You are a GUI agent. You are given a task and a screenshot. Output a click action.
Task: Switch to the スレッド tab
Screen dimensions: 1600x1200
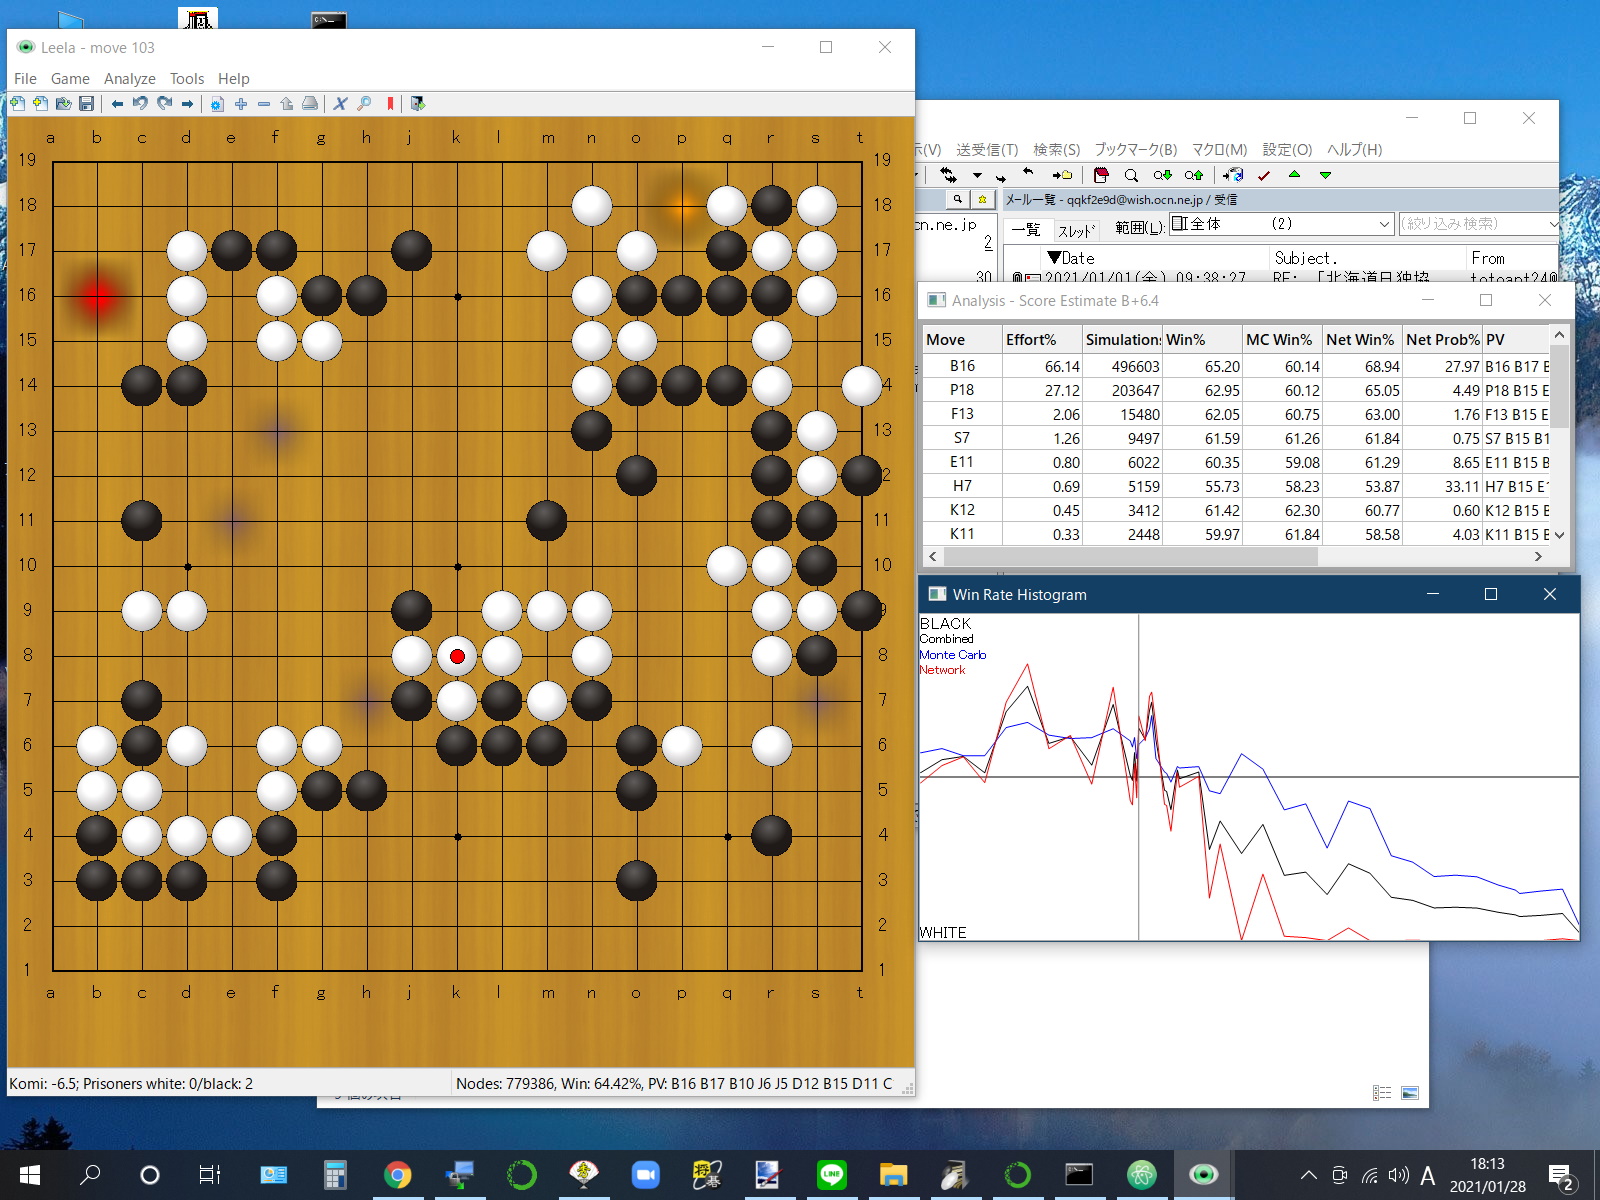pos(1076,230)
